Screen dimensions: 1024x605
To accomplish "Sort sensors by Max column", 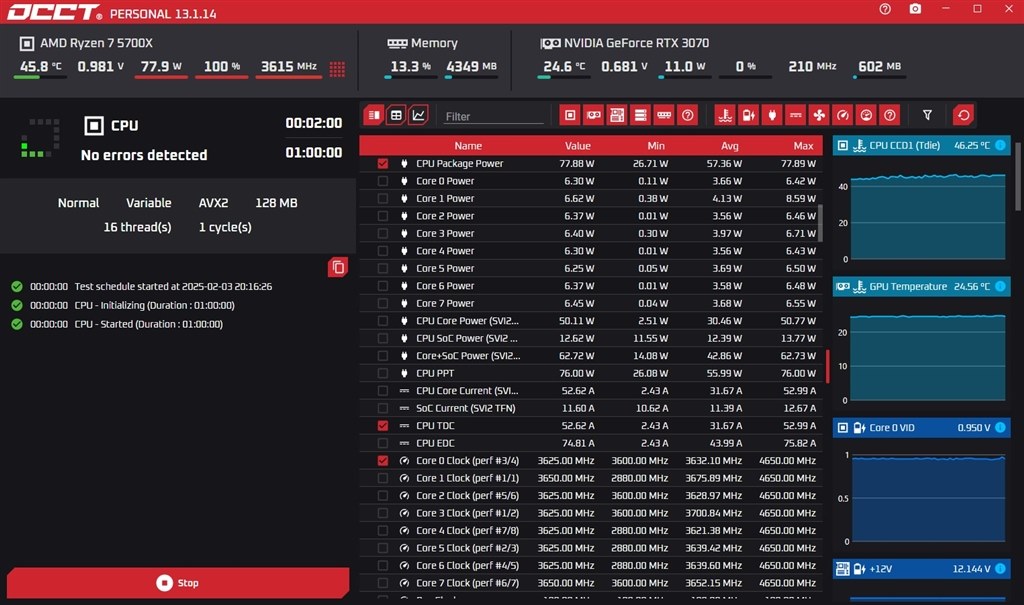I will 803,146.
